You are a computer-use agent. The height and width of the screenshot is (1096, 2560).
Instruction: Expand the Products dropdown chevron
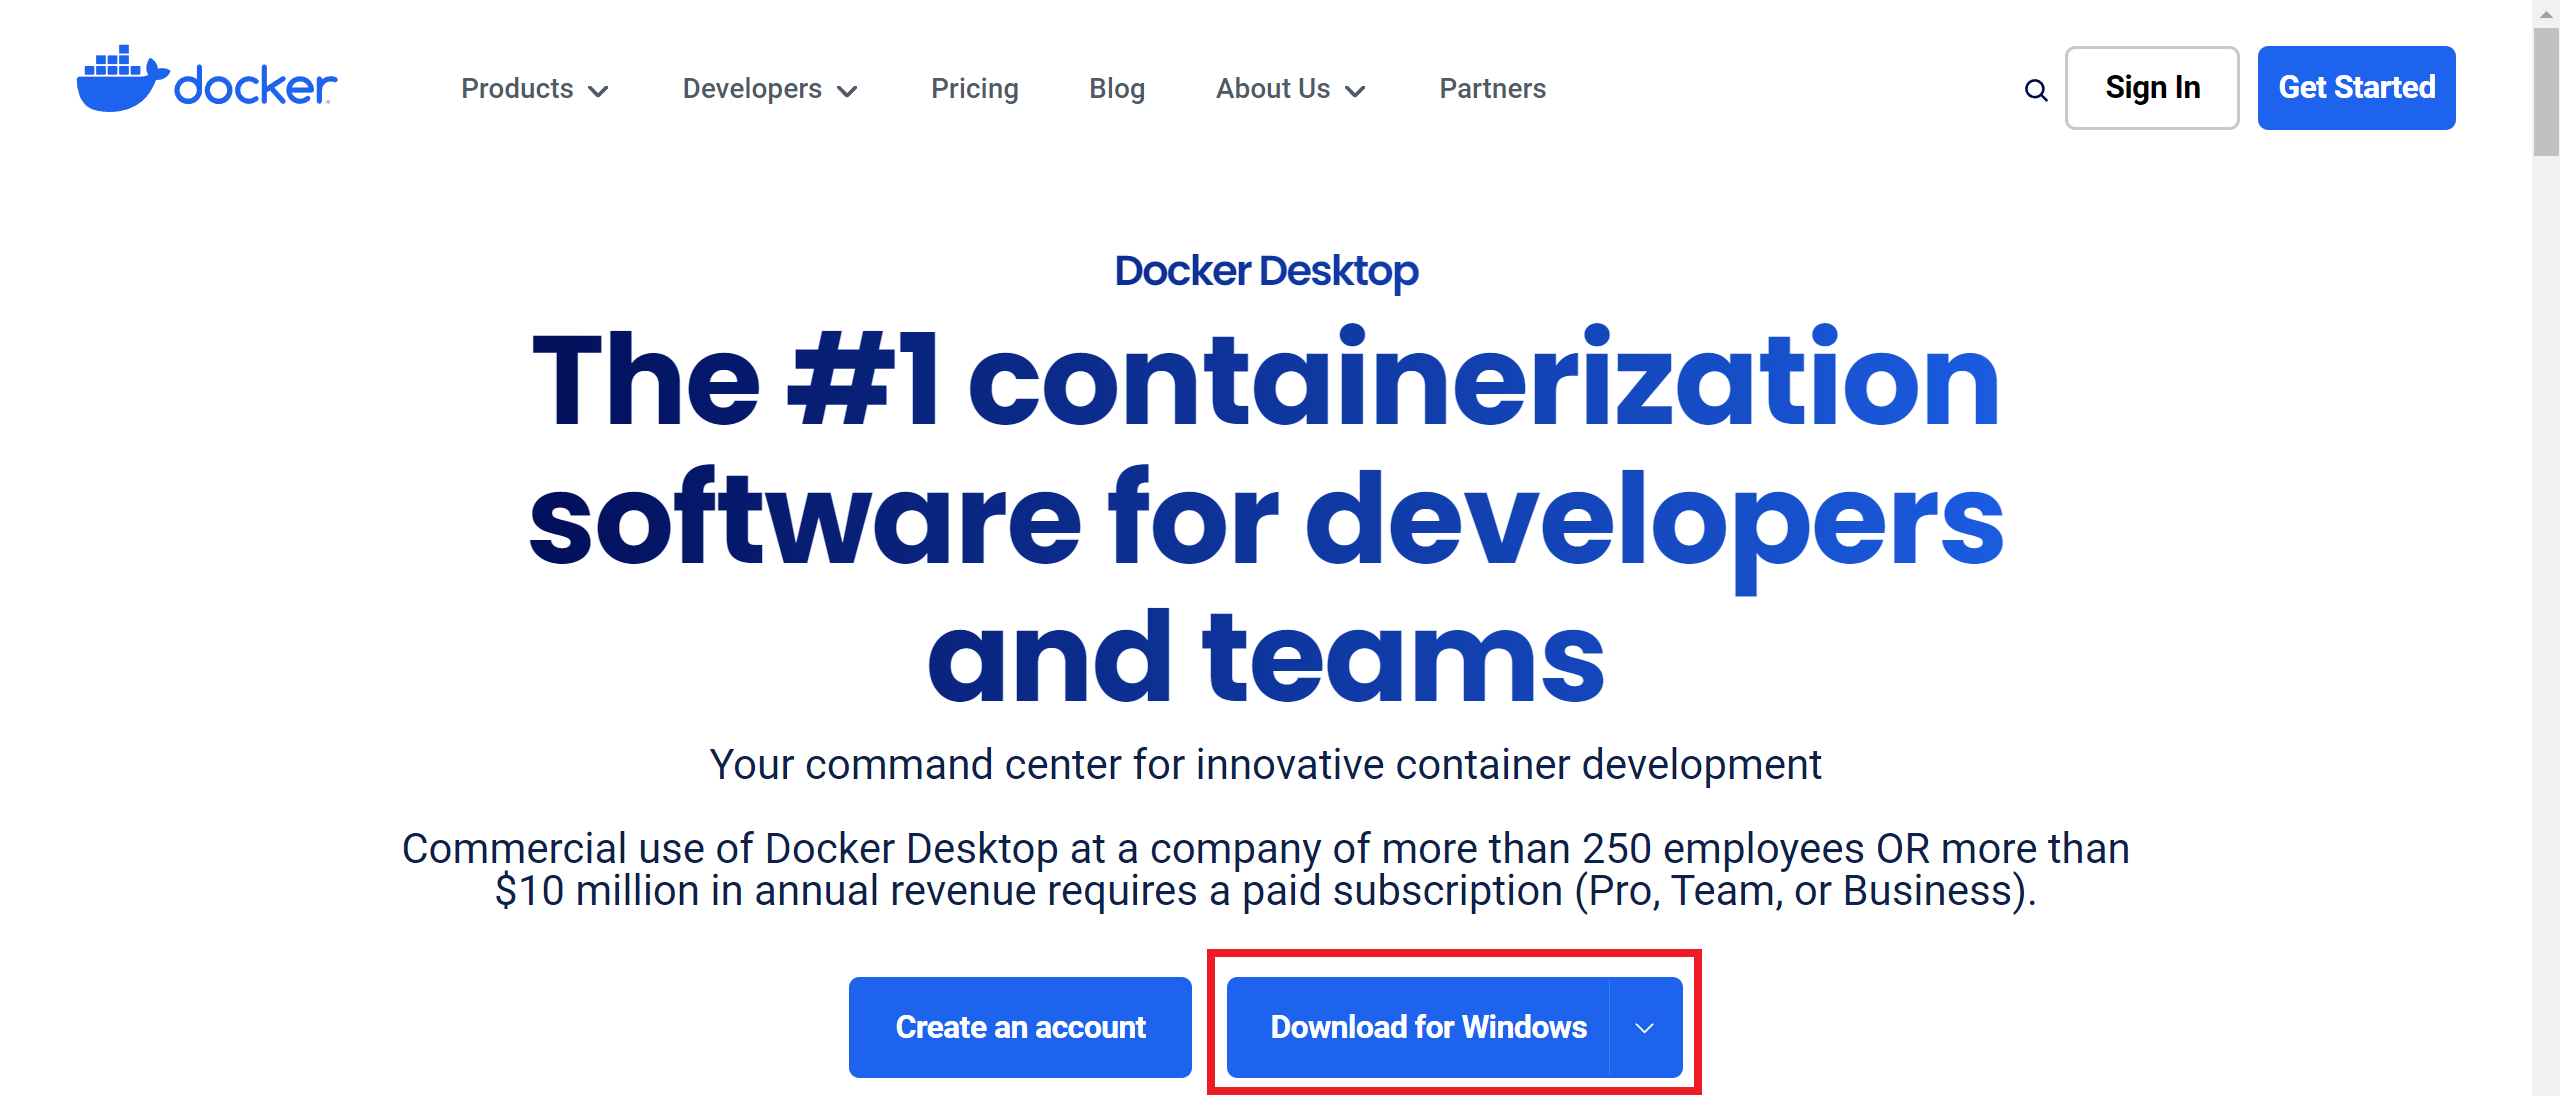[x=598, y=91]
